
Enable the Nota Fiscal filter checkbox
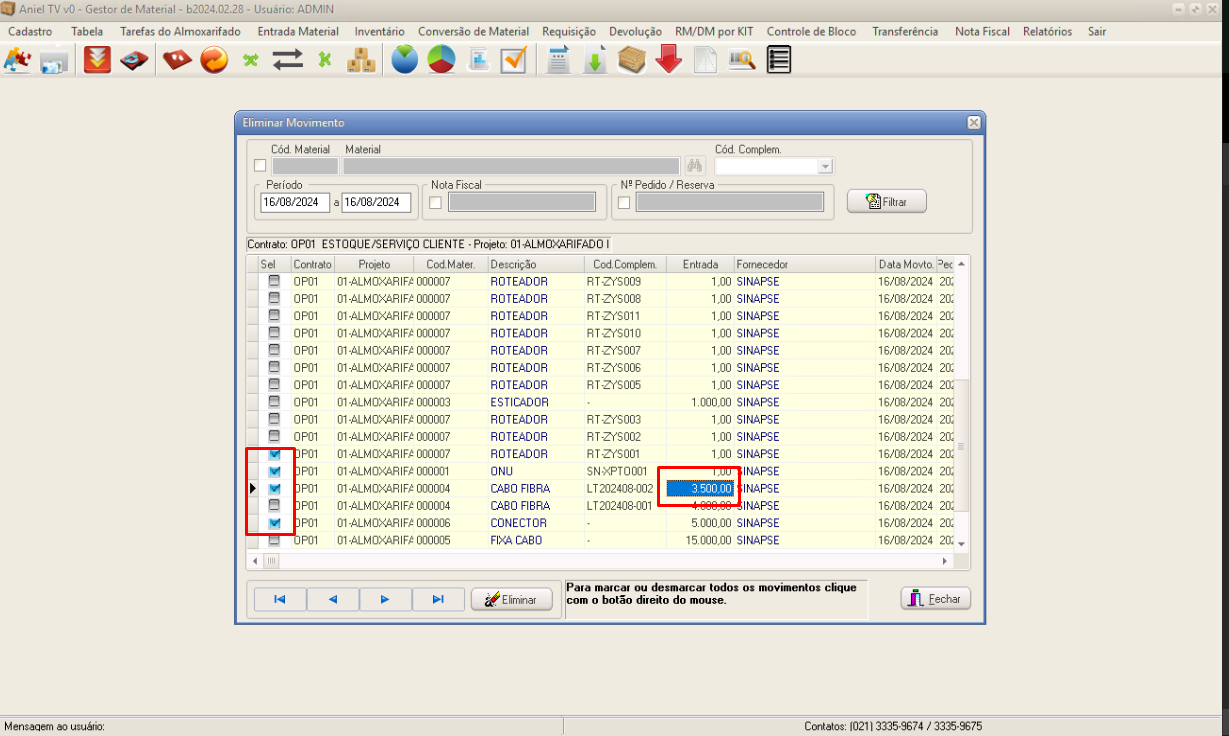pyautogui.click(x=436, y=203)
